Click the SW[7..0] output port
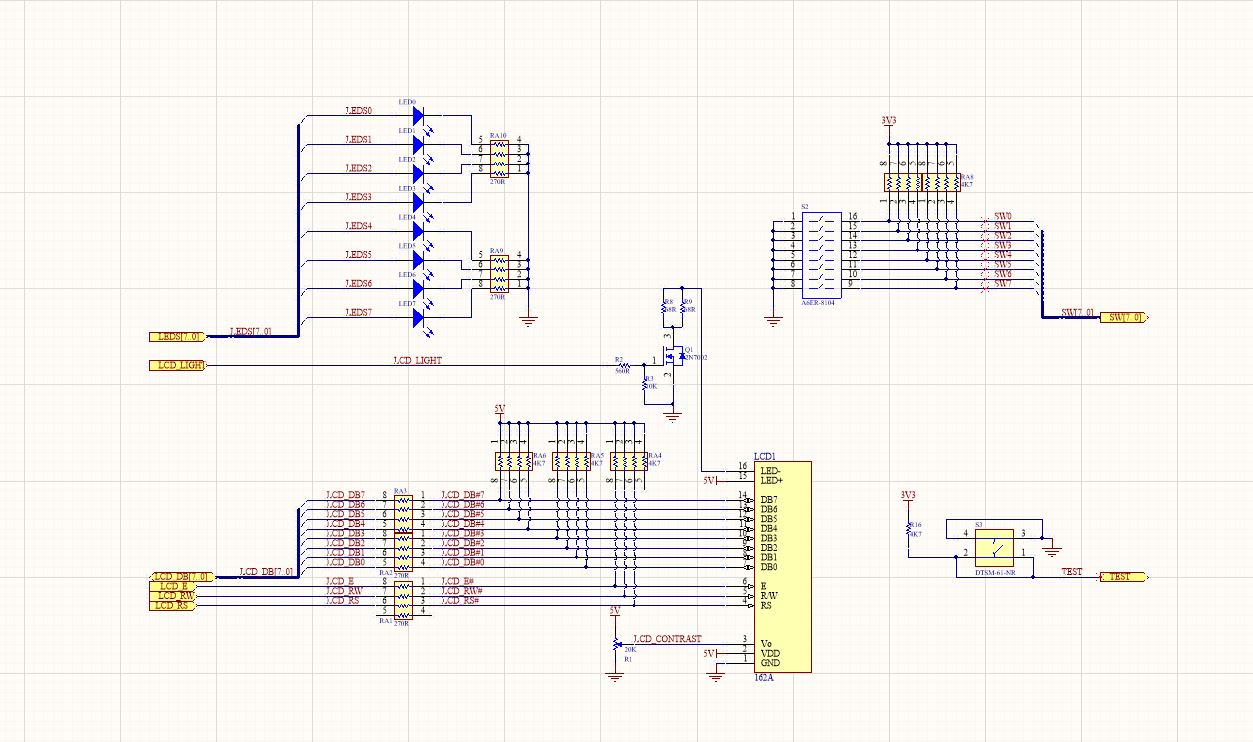The image size is (1253, 742). [1124, 318]
